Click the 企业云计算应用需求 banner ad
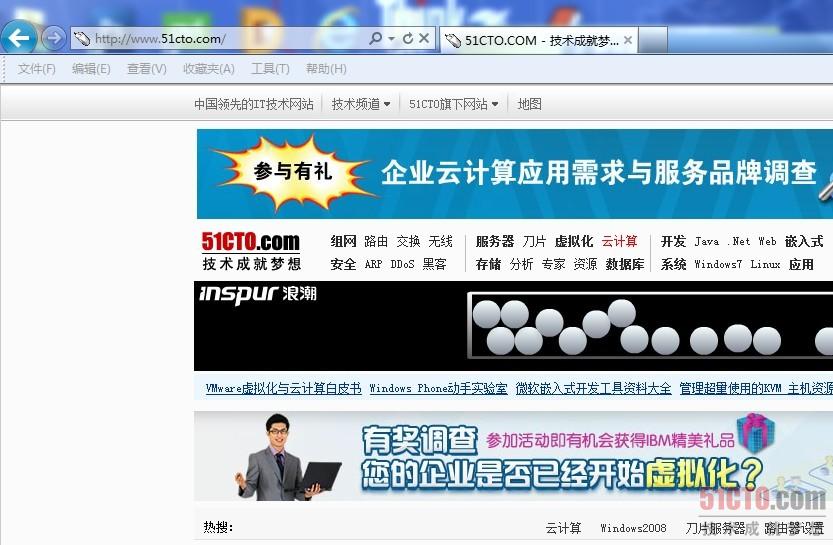The image size is (833, 545). click(514, 174)
